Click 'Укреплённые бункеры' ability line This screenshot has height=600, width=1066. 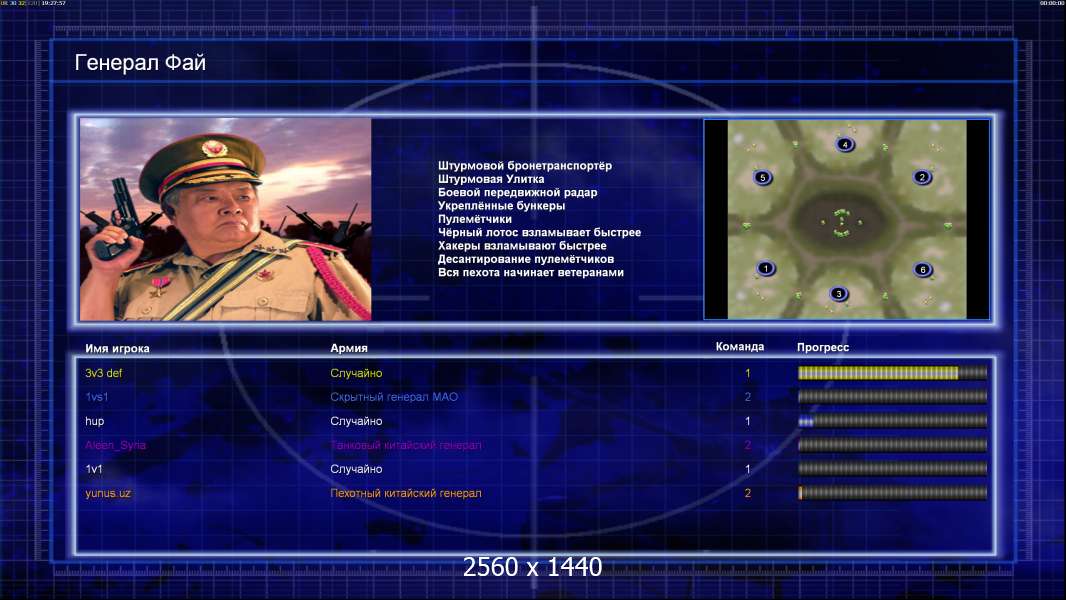pyautogui.click(x=502, y=206)
